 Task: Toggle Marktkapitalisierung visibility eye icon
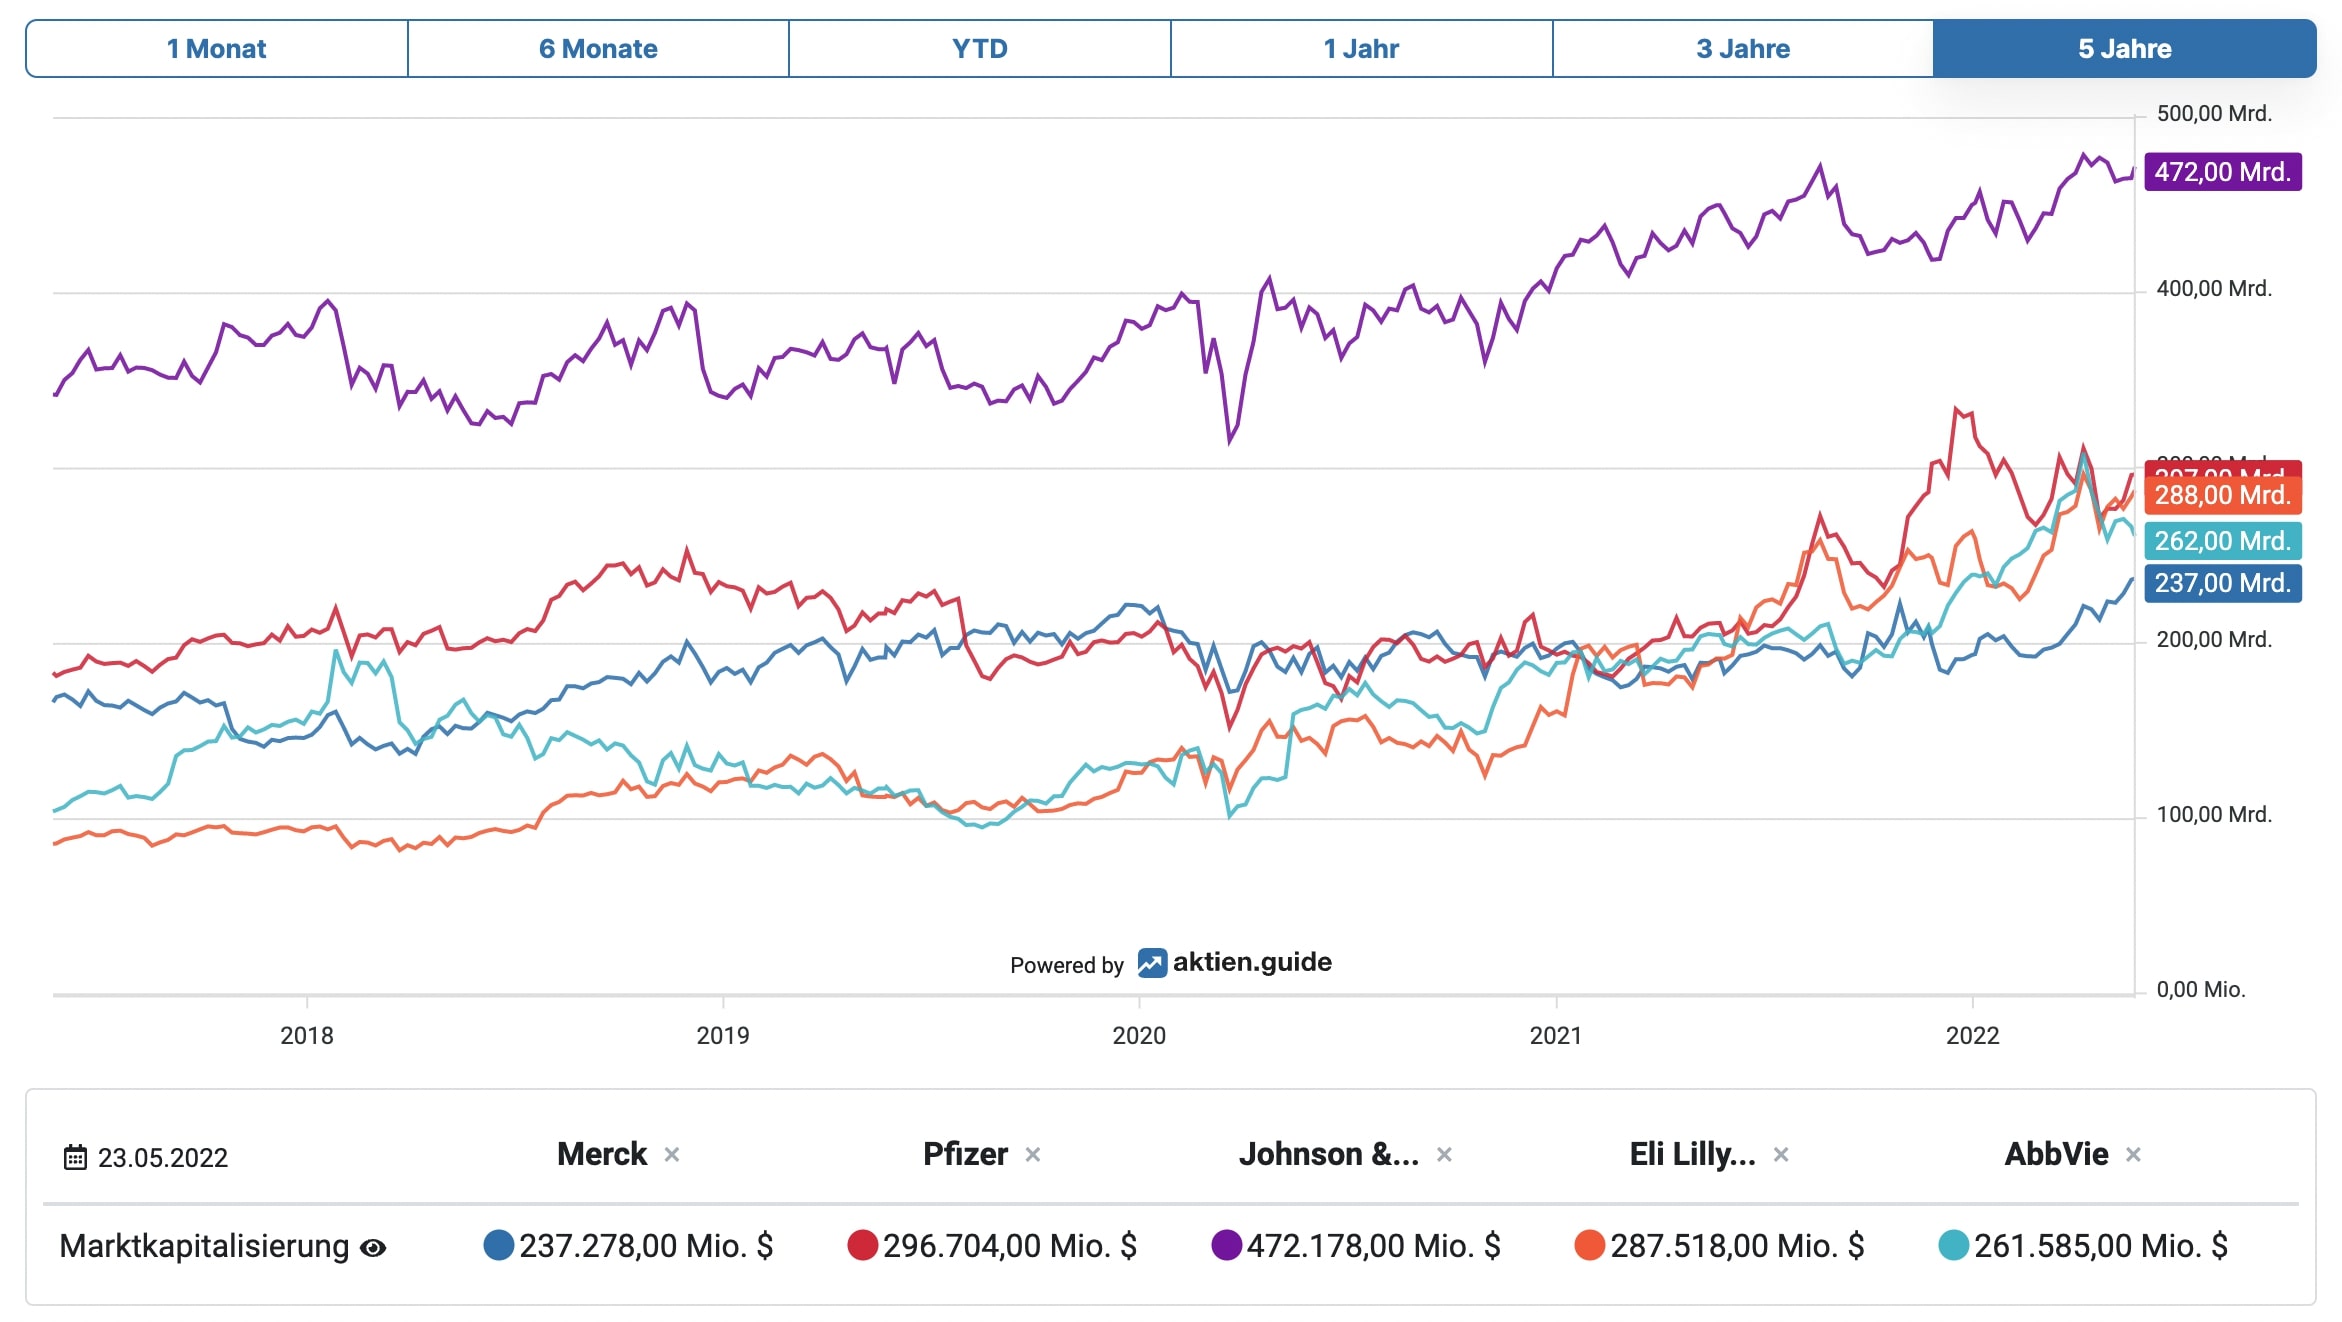point(373,1248)
